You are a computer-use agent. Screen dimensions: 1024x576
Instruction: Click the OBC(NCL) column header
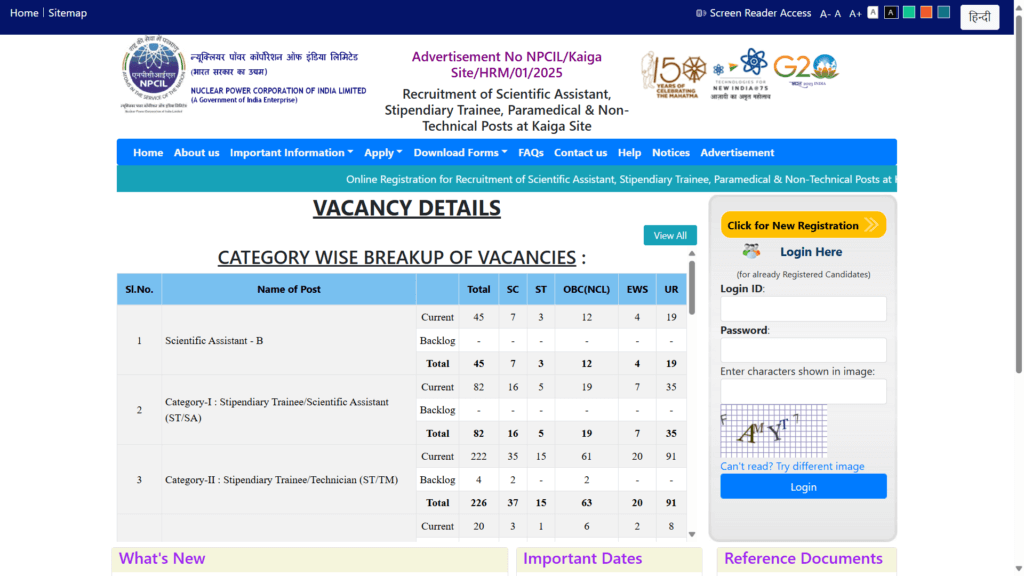pos(586,289)
